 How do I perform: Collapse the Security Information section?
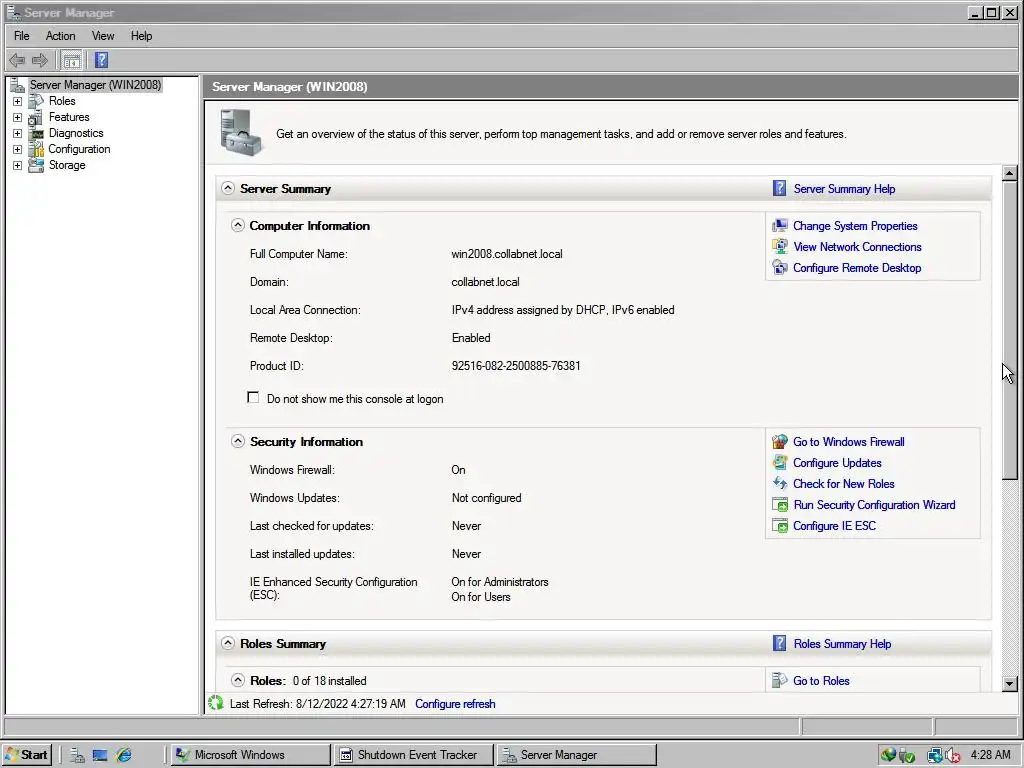238,441
